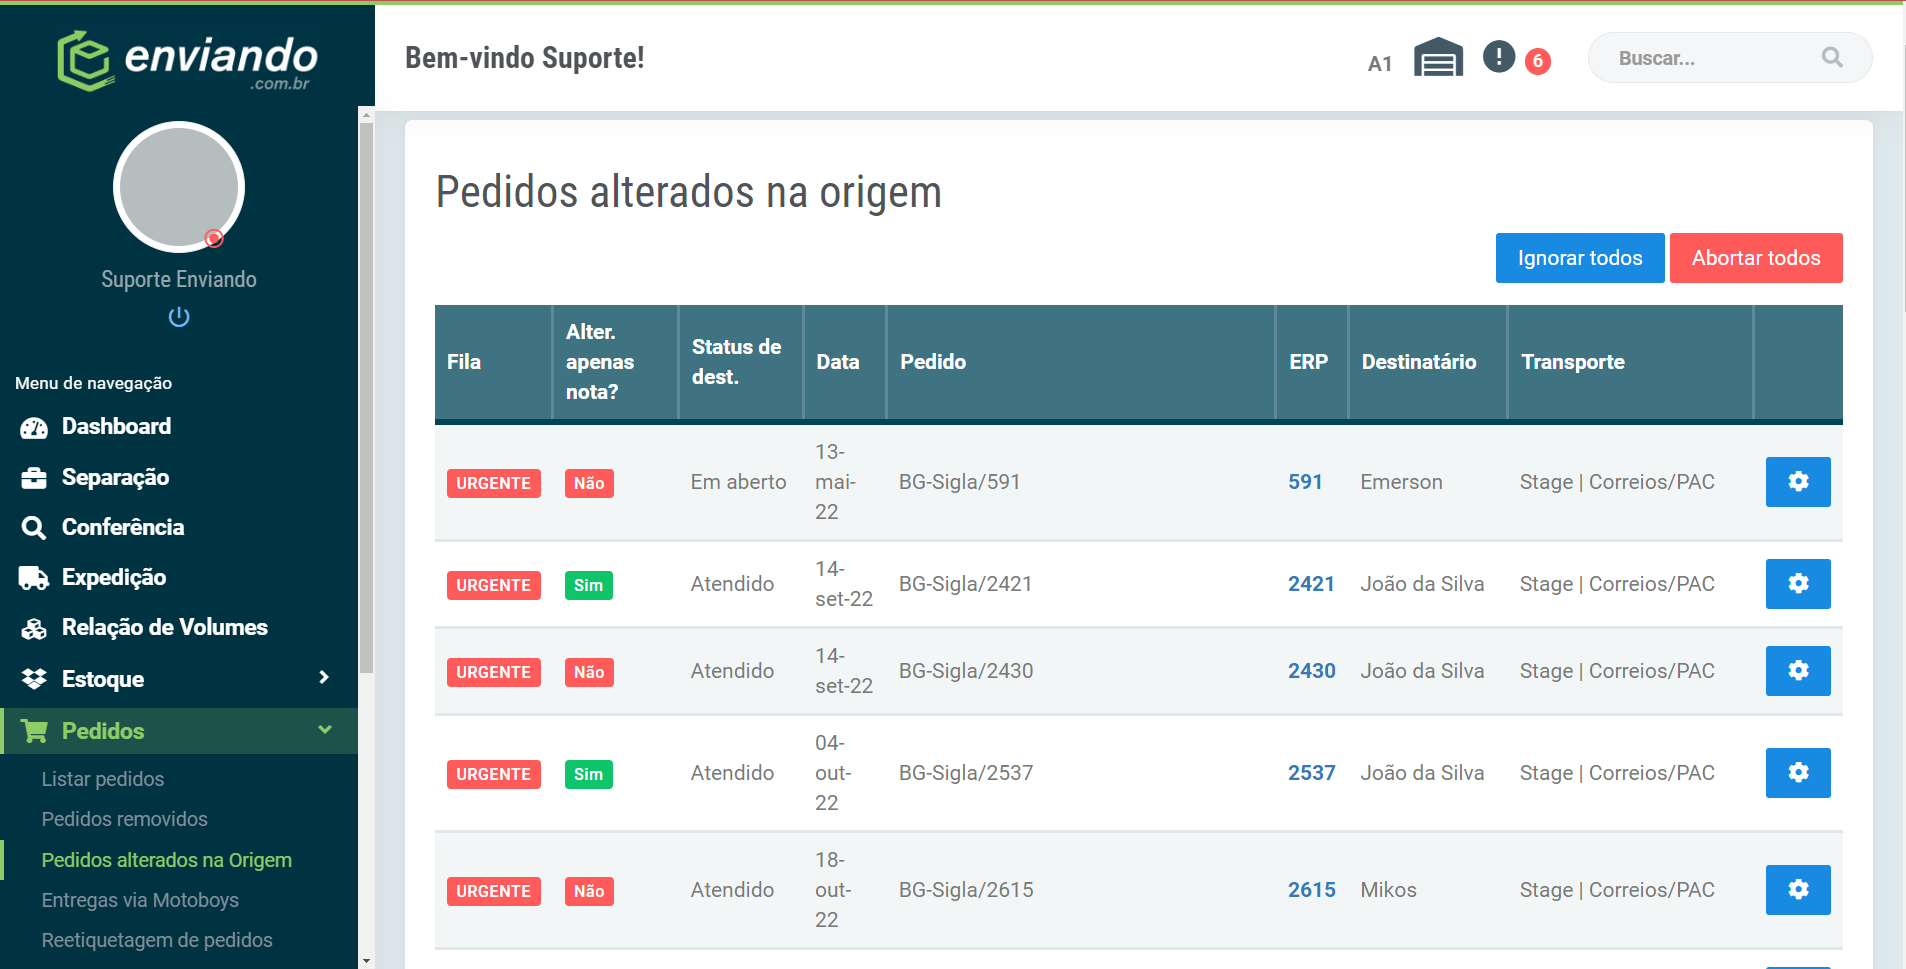The image size is (1906, 969).
Task: Click the warehouse icon in header
Action: pyautogui.click(x=1438, y=58)
